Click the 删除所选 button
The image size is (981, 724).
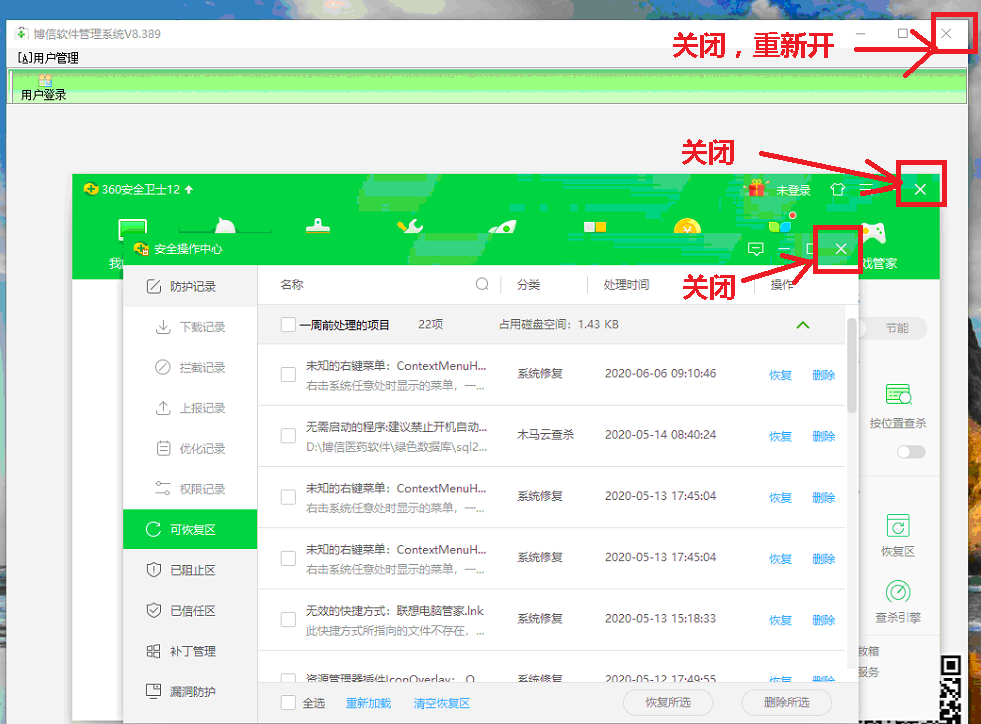click(786, 702)
